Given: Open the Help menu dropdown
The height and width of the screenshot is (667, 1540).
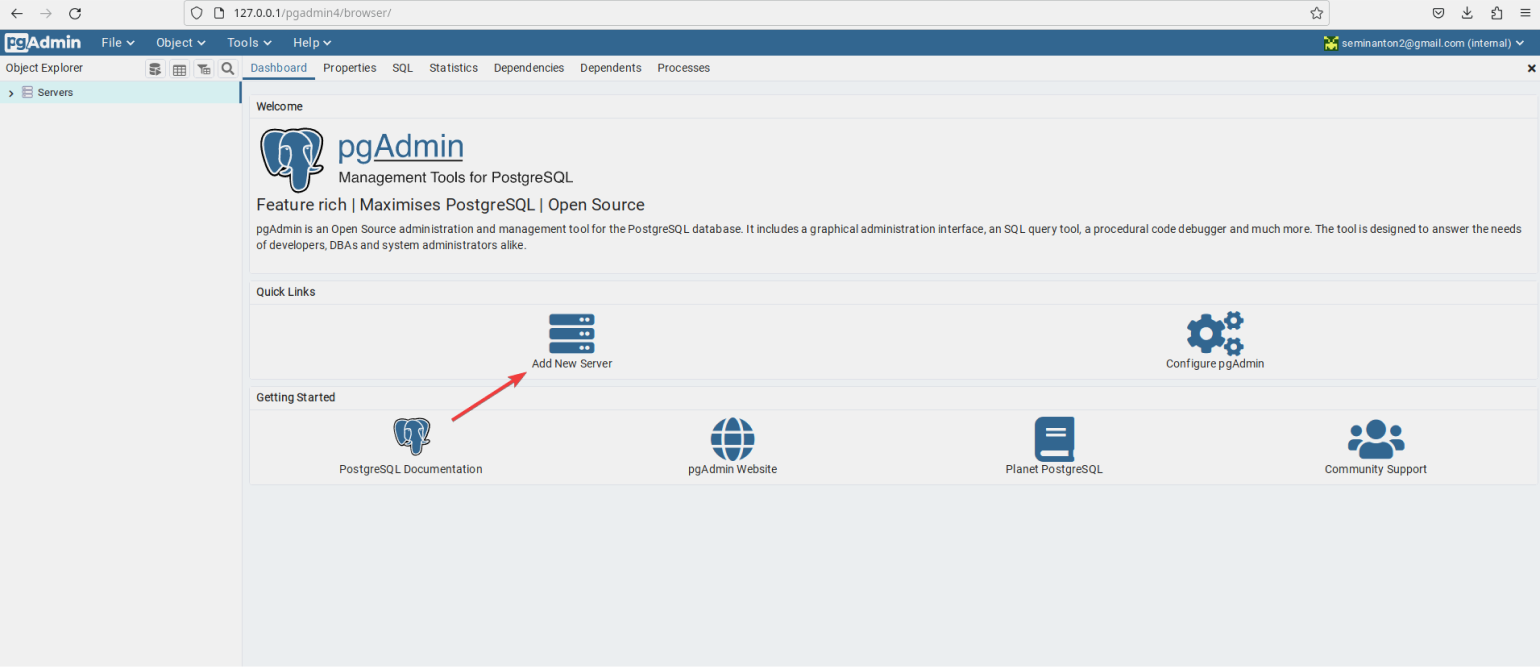Looking at the screenshot, I should coord(312,43).
